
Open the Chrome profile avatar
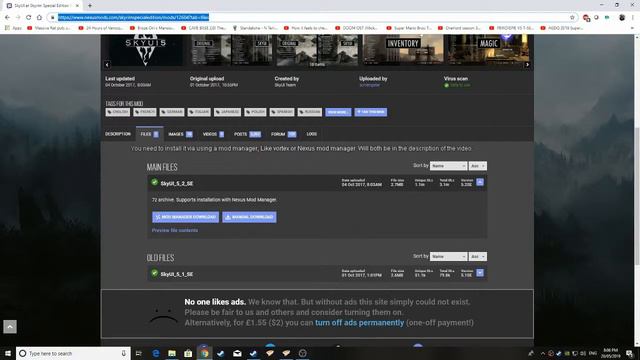pos(622,18)
